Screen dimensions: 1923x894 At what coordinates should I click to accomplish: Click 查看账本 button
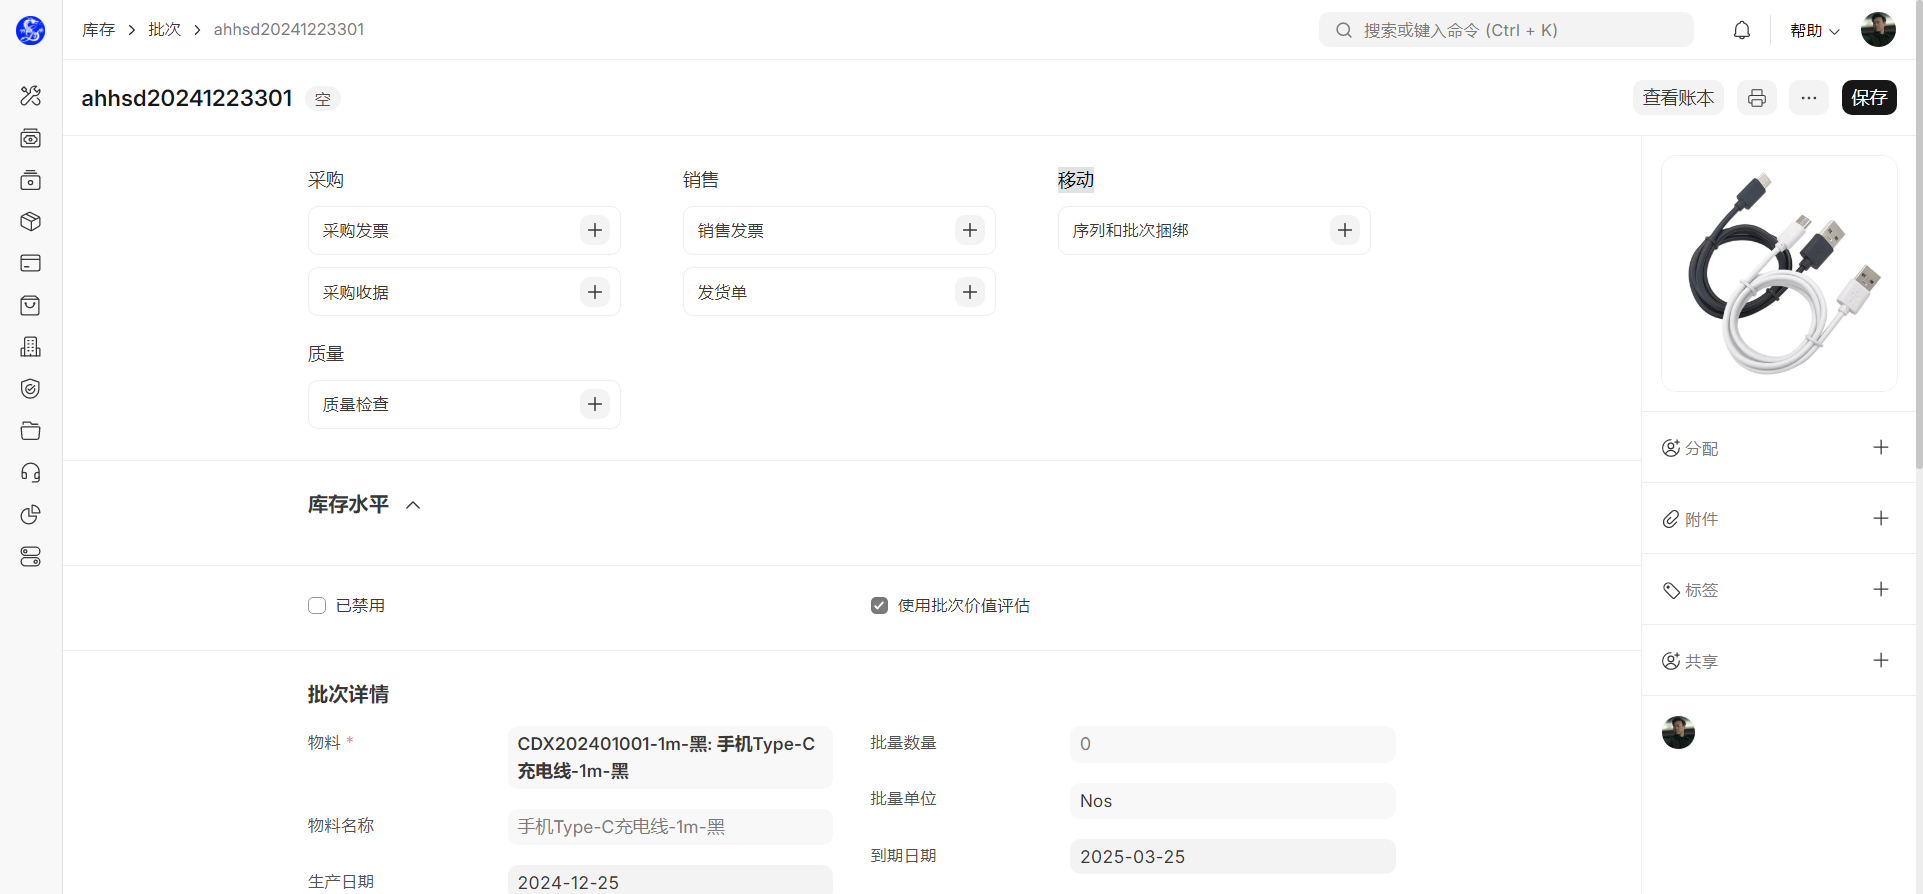click(x=1678, y=98)
